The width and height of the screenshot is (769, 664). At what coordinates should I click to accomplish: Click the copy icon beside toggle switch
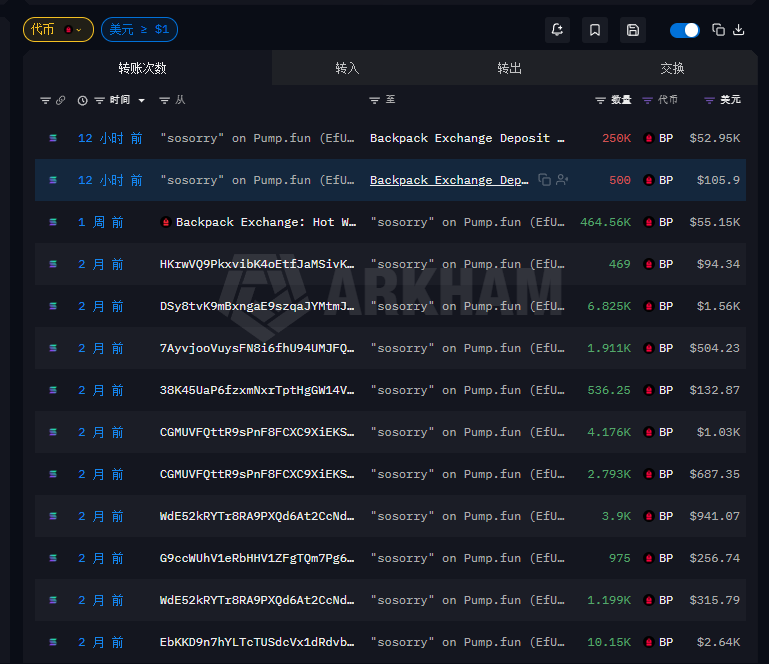(x=718, y=30)
